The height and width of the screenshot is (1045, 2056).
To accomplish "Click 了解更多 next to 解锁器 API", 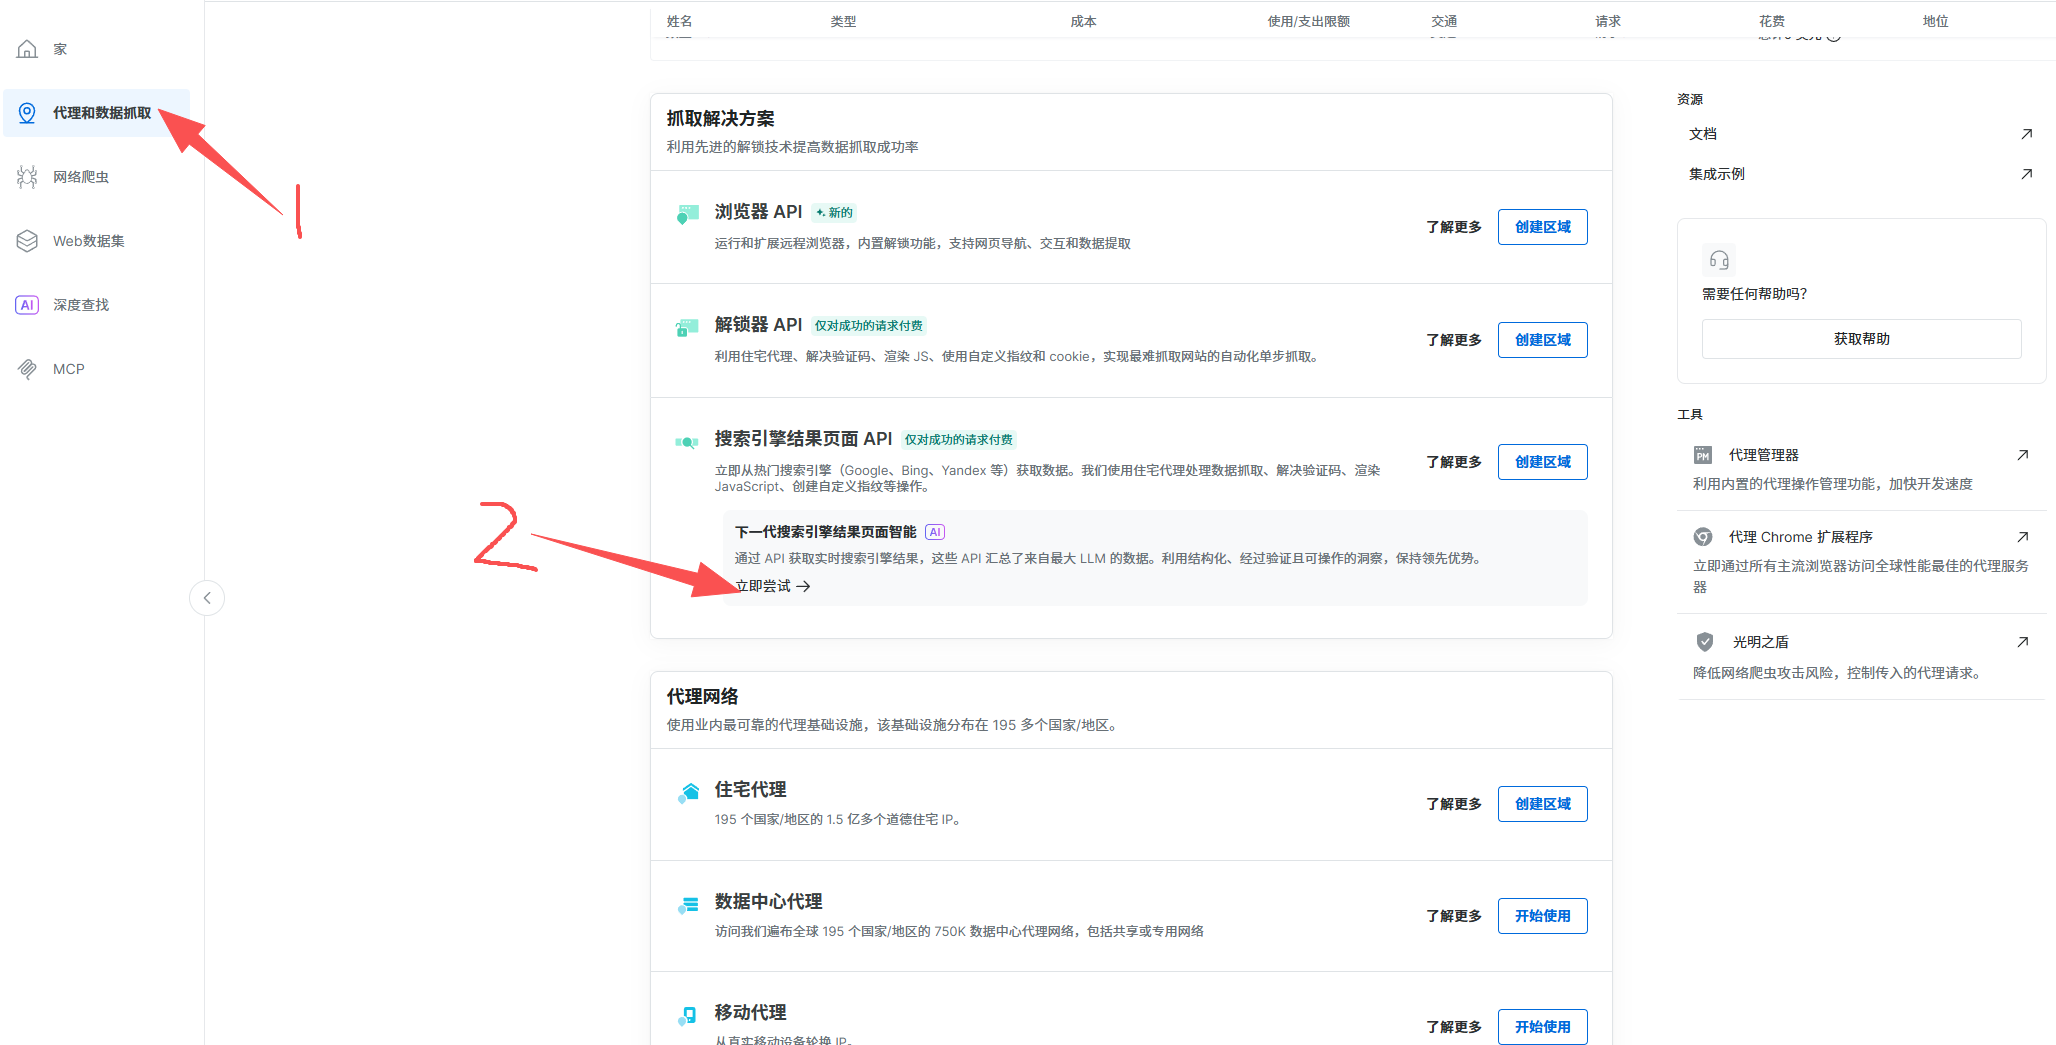I will (x=1452, y=340).
